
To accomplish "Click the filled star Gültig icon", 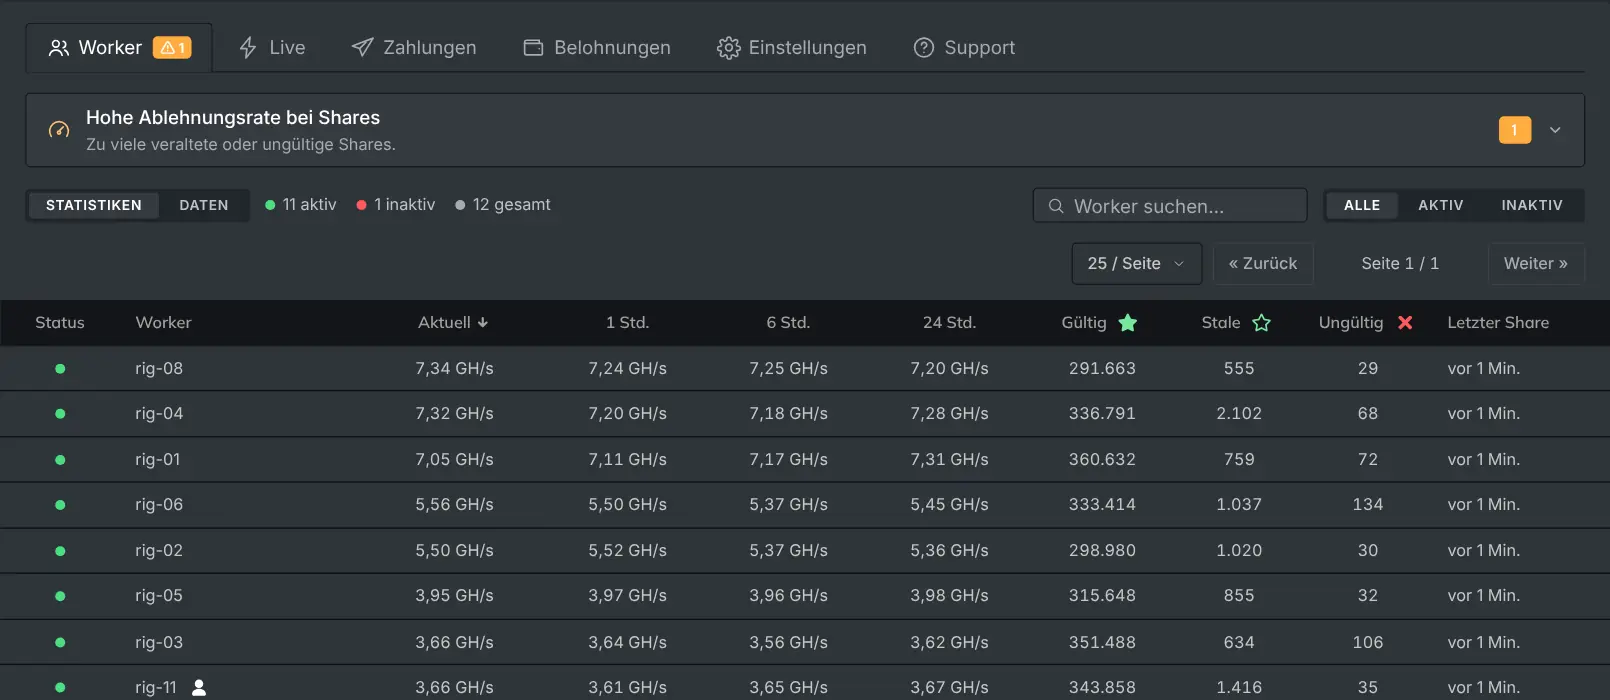I will [x=1128, y=323].
